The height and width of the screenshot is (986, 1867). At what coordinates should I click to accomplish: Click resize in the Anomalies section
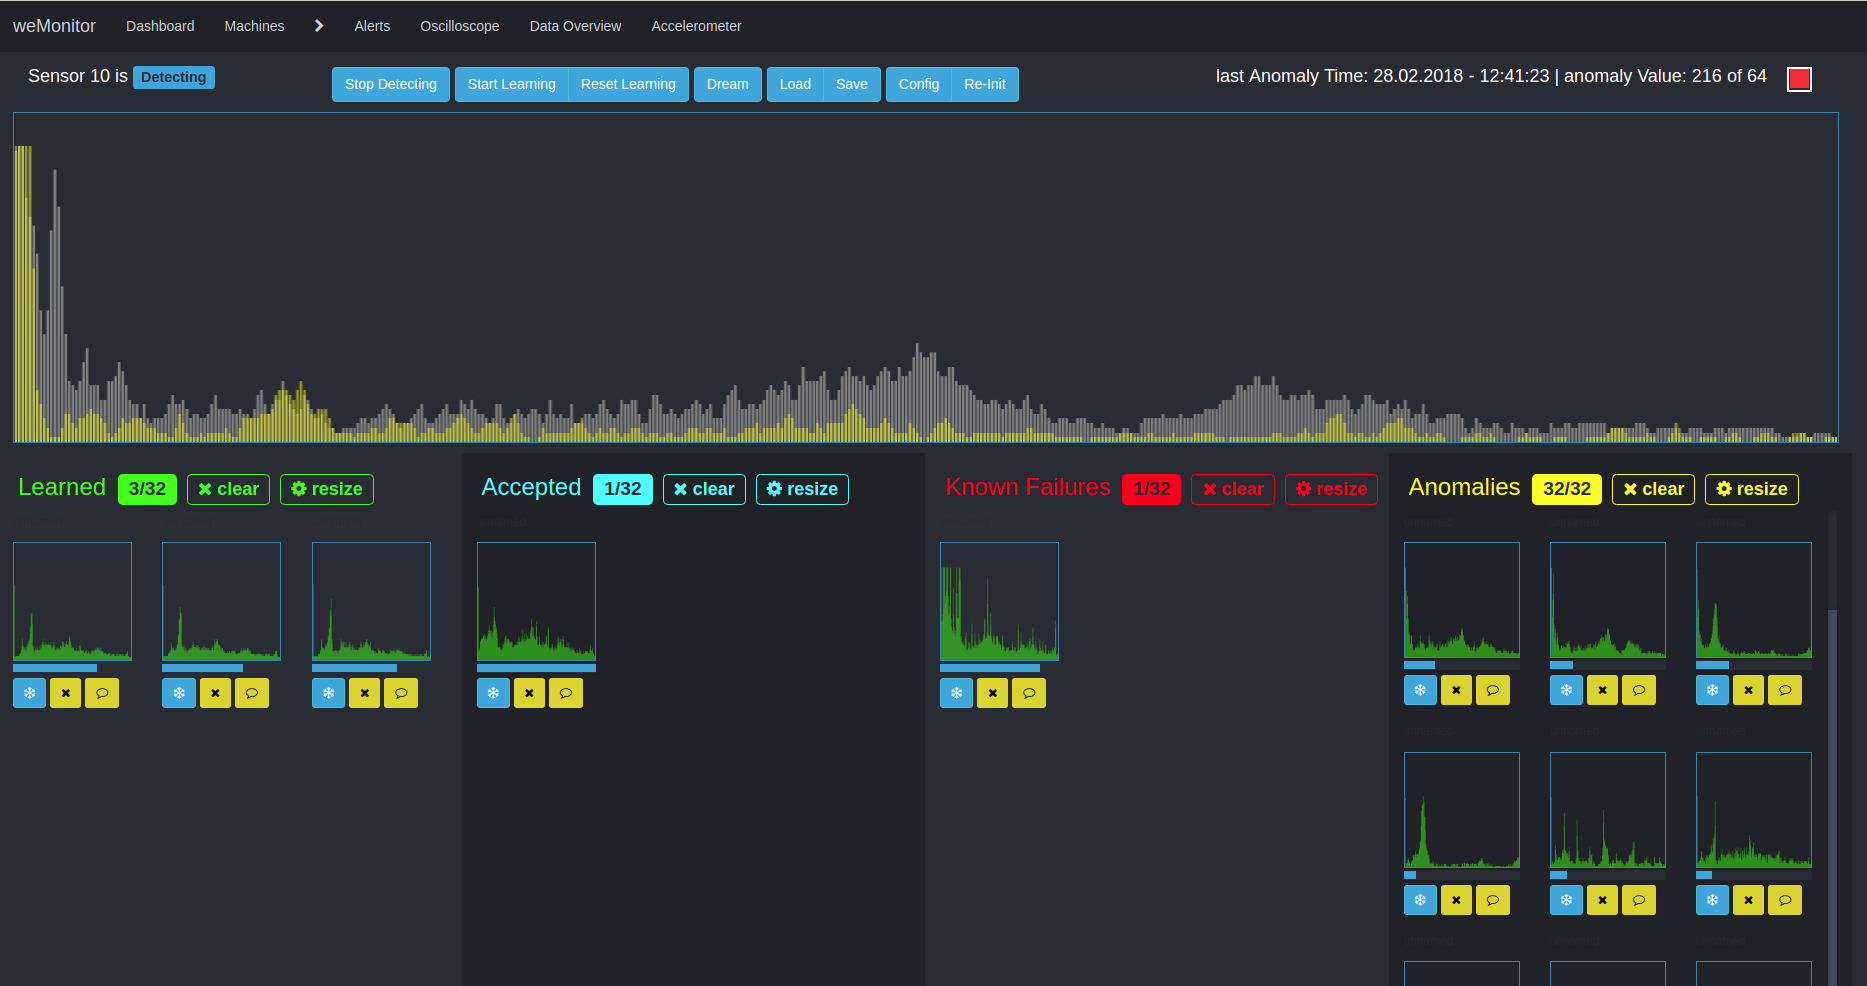[1752, 489]
